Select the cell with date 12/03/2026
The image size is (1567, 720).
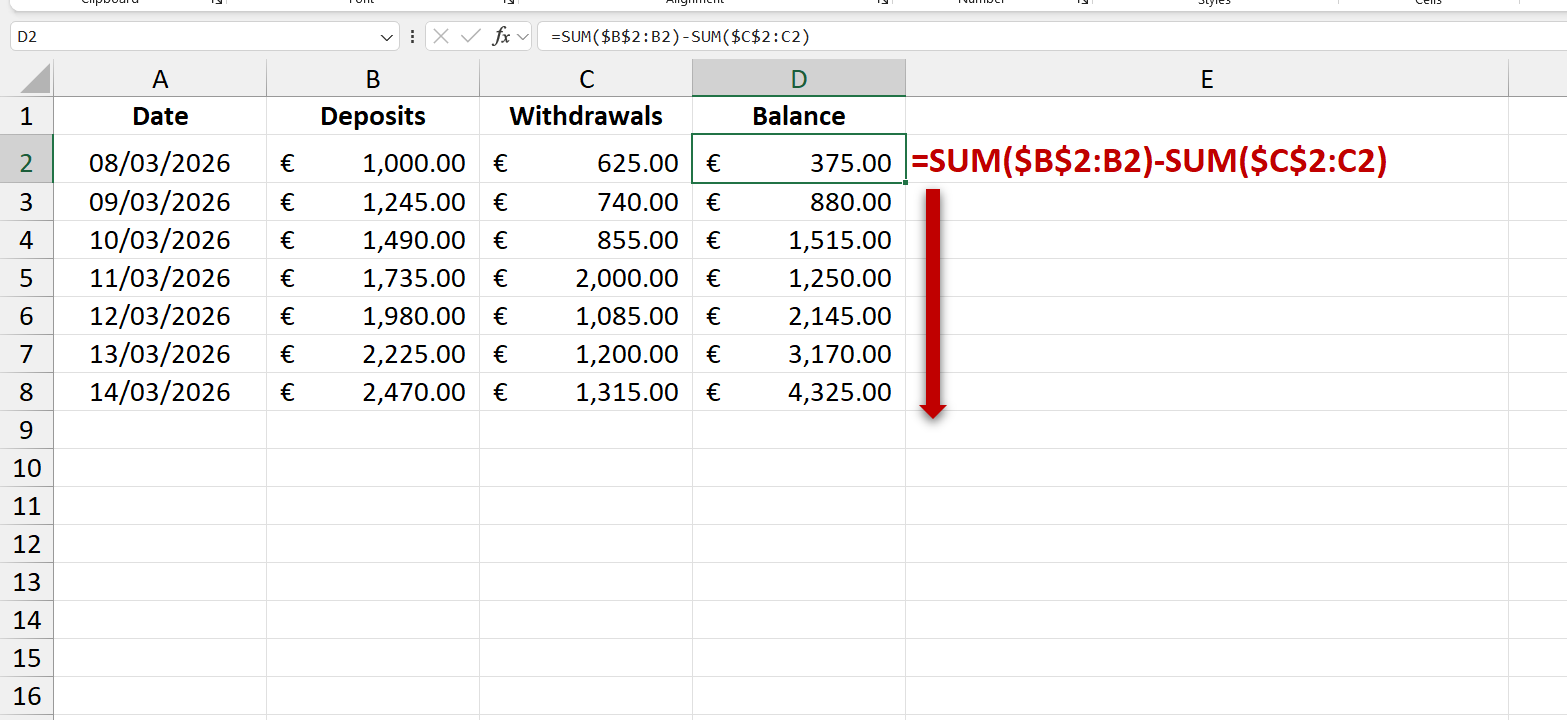(x=160, y=316)
